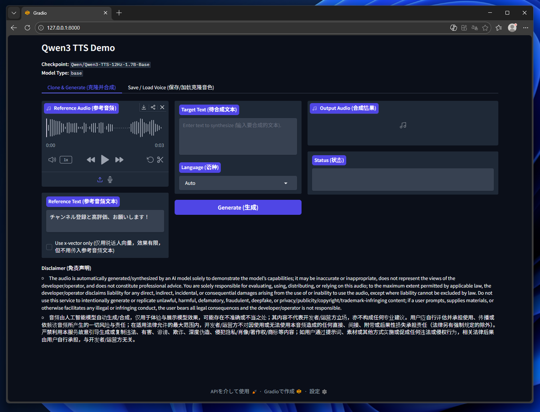Open the browser settings and more menu
Image resolution: width=540 pixels, height=412 pixels.
[x=526, y=28]
